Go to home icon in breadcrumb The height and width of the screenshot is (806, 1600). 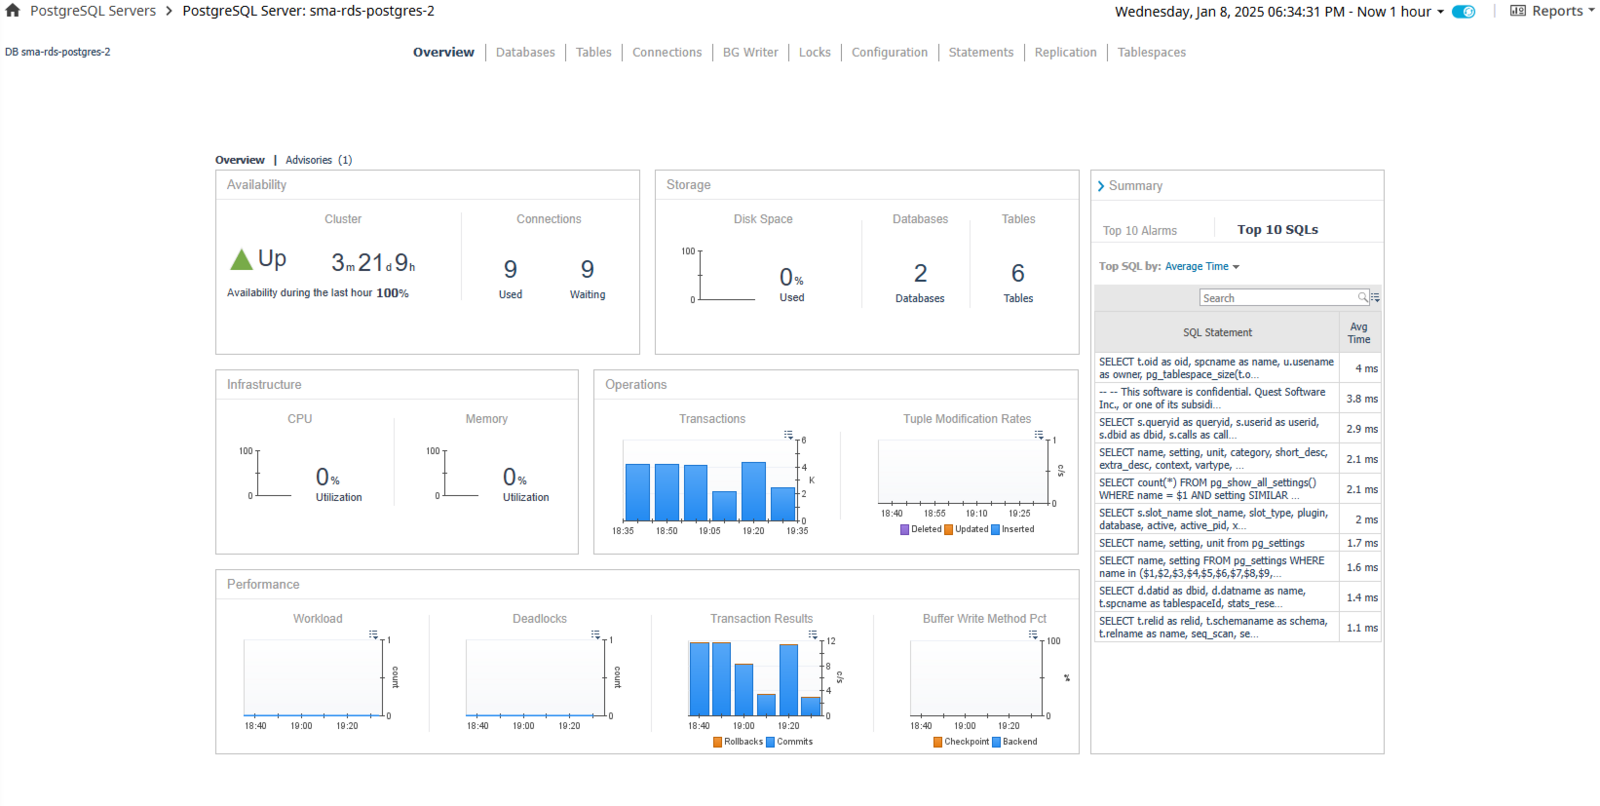click(13, 11)
